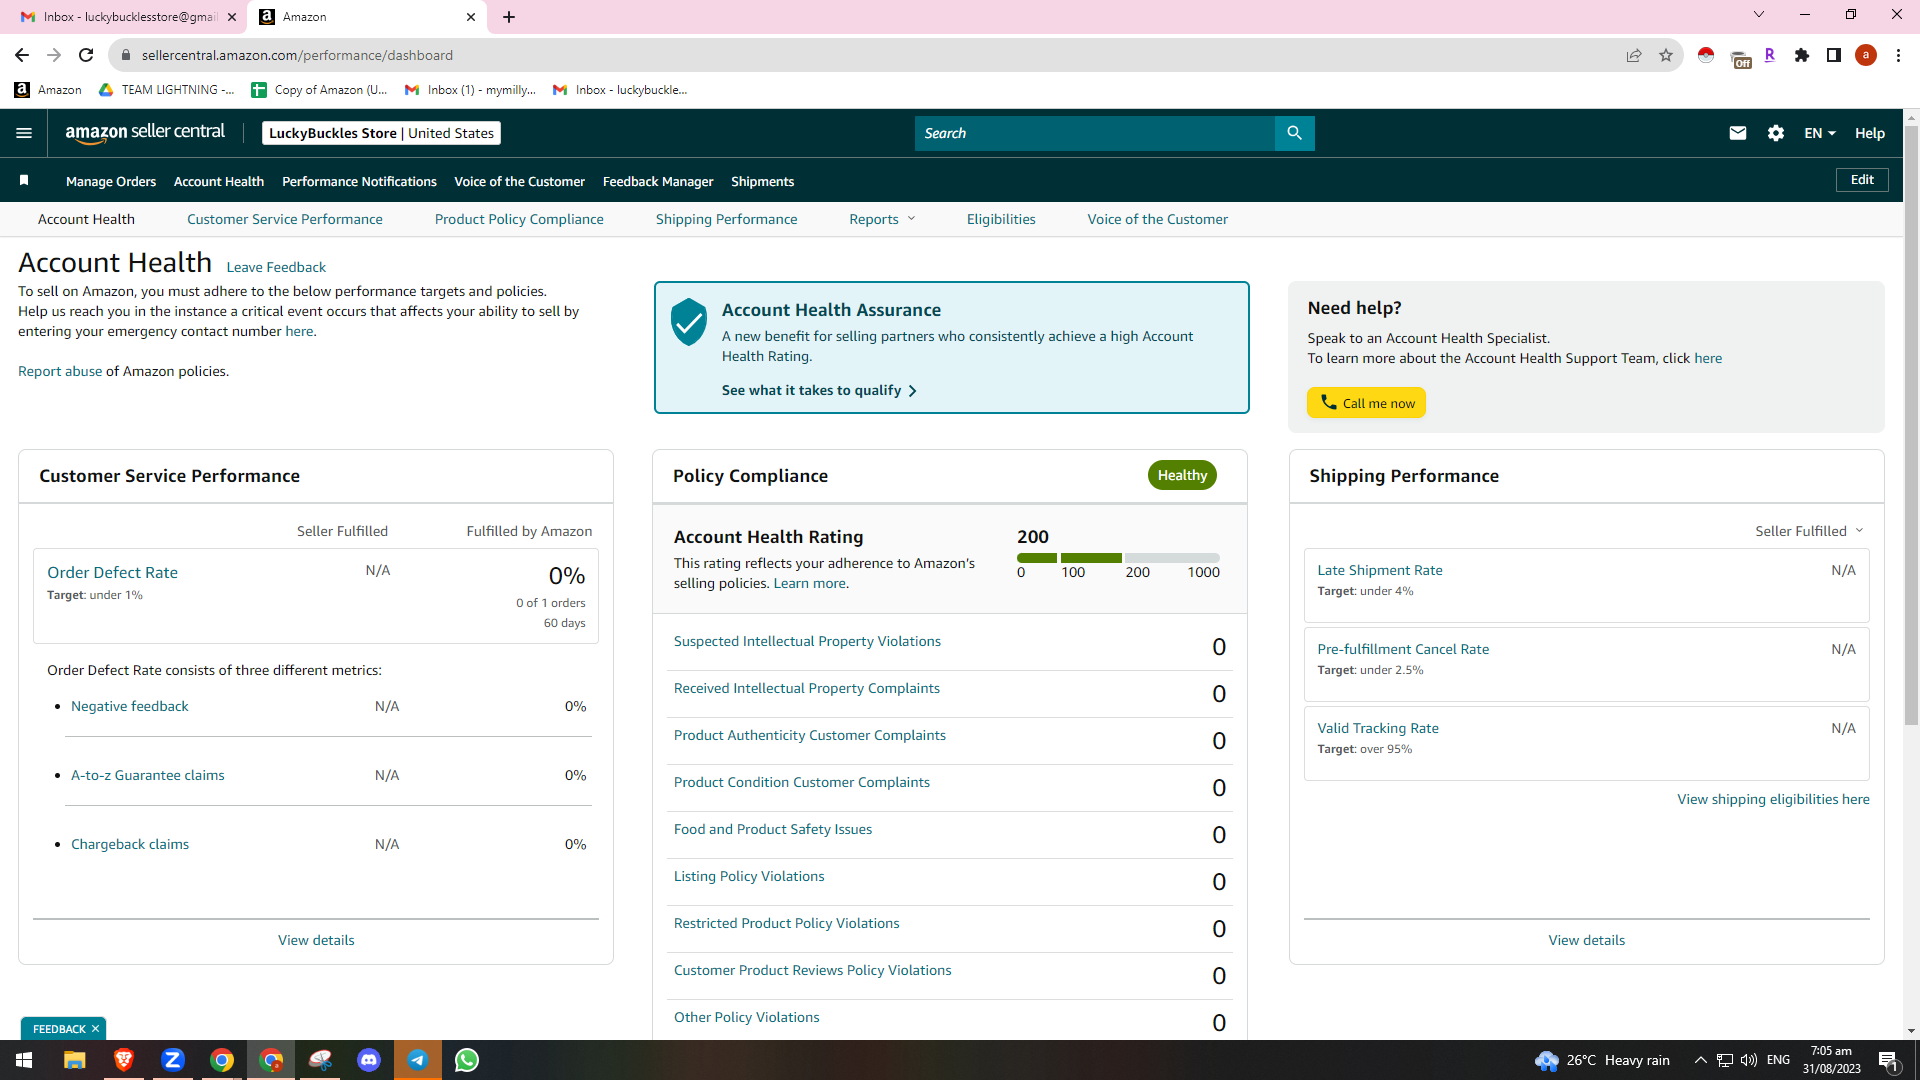Open Performance Notifications in the top menu
The width and height of the screenshot is (1920, 1080).
359,181
